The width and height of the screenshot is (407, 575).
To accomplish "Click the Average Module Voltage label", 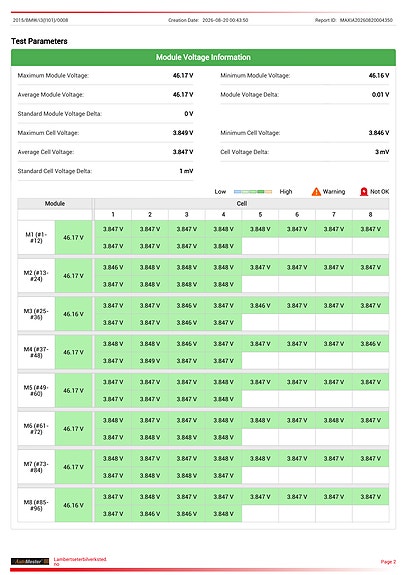I will (x=51, y=95).
